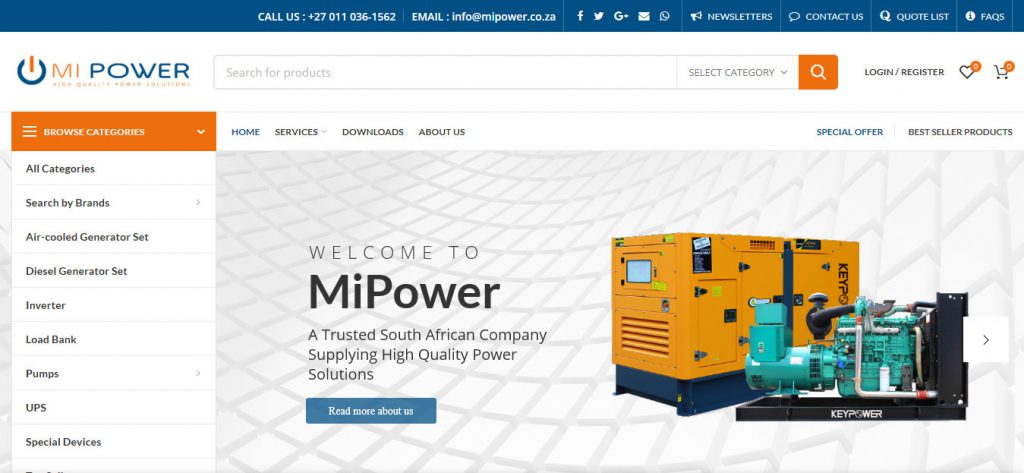Open the Facebook social icon
1024x473 pixels.
click(580, 16)
